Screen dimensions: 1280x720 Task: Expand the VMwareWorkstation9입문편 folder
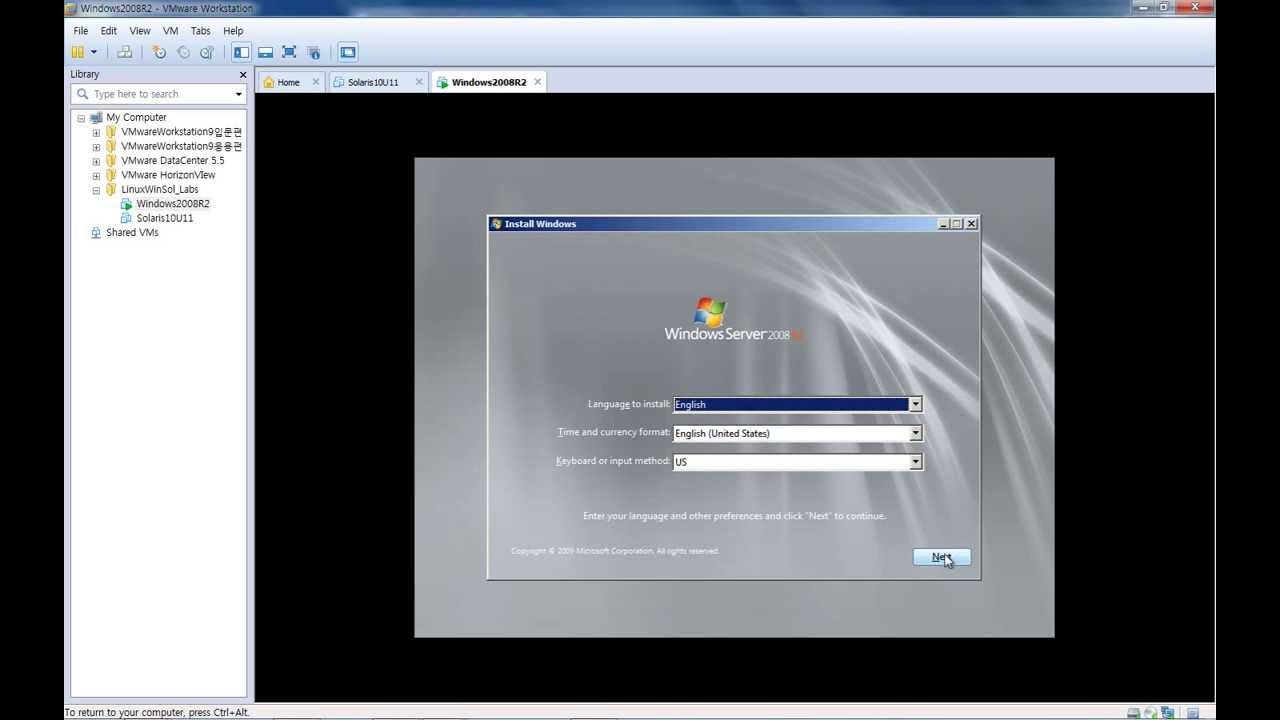(x=96, y=133)
